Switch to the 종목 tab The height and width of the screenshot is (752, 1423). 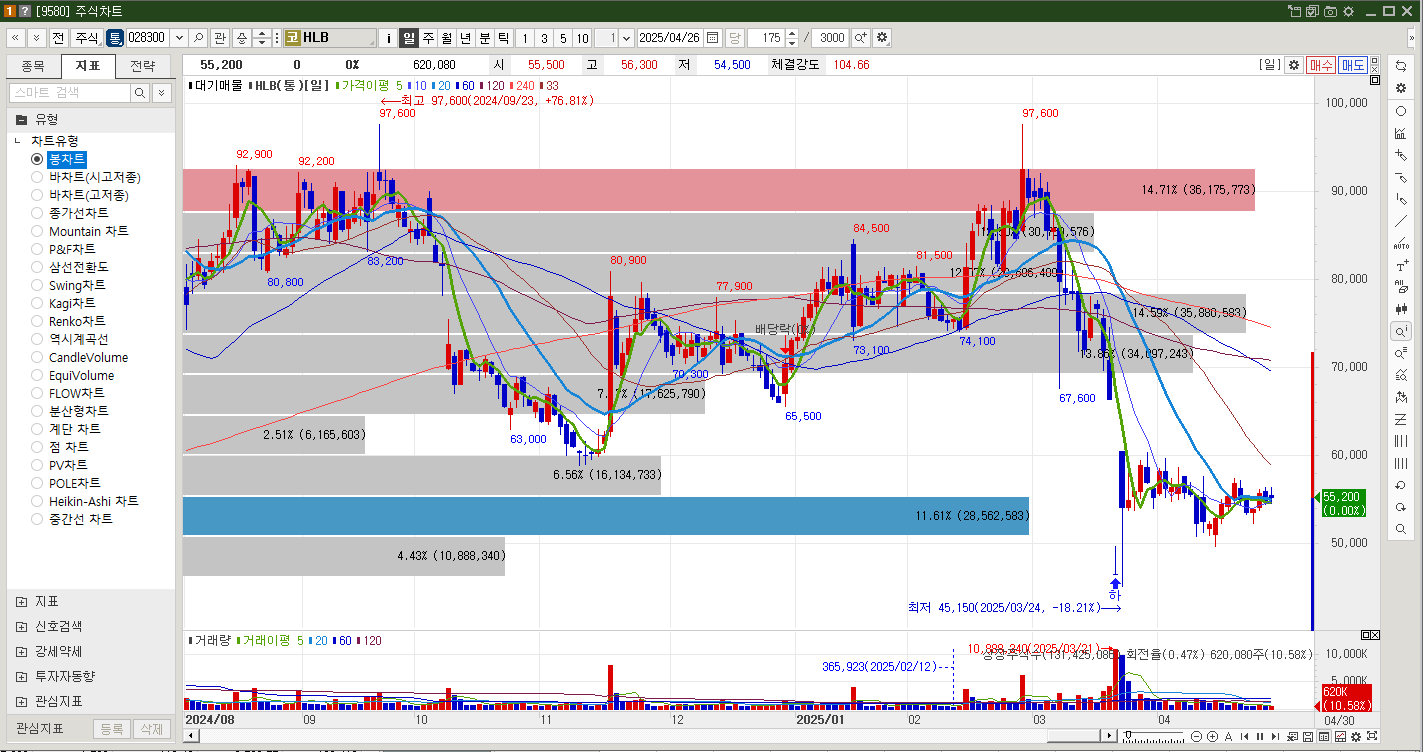[33, 66]
